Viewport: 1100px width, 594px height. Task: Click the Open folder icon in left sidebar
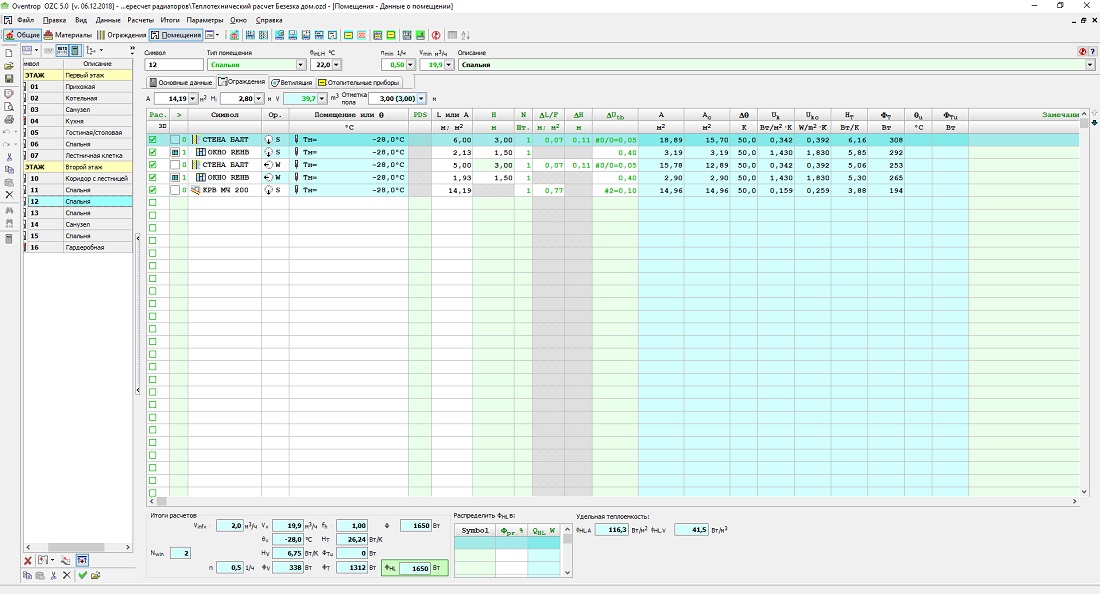(x=9, y=66)
